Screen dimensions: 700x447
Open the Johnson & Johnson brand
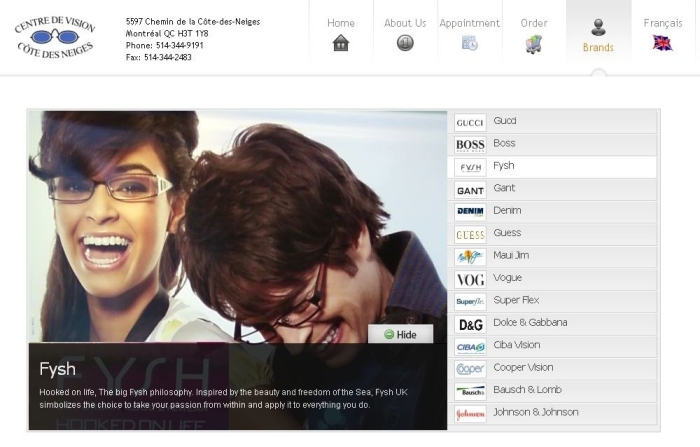535,413
